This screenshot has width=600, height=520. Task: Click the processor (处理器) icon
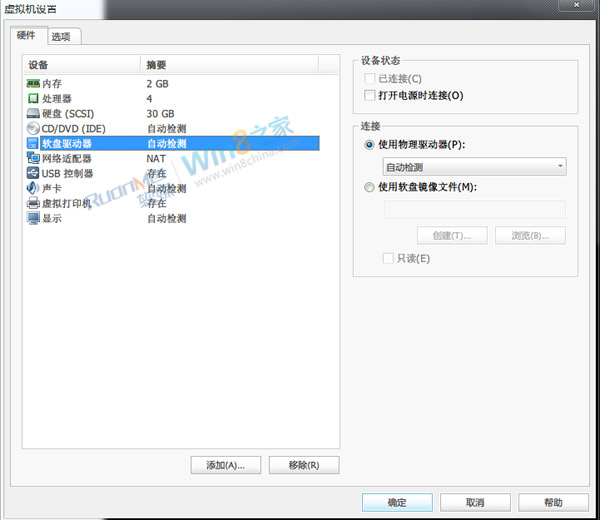pos(33,98)
